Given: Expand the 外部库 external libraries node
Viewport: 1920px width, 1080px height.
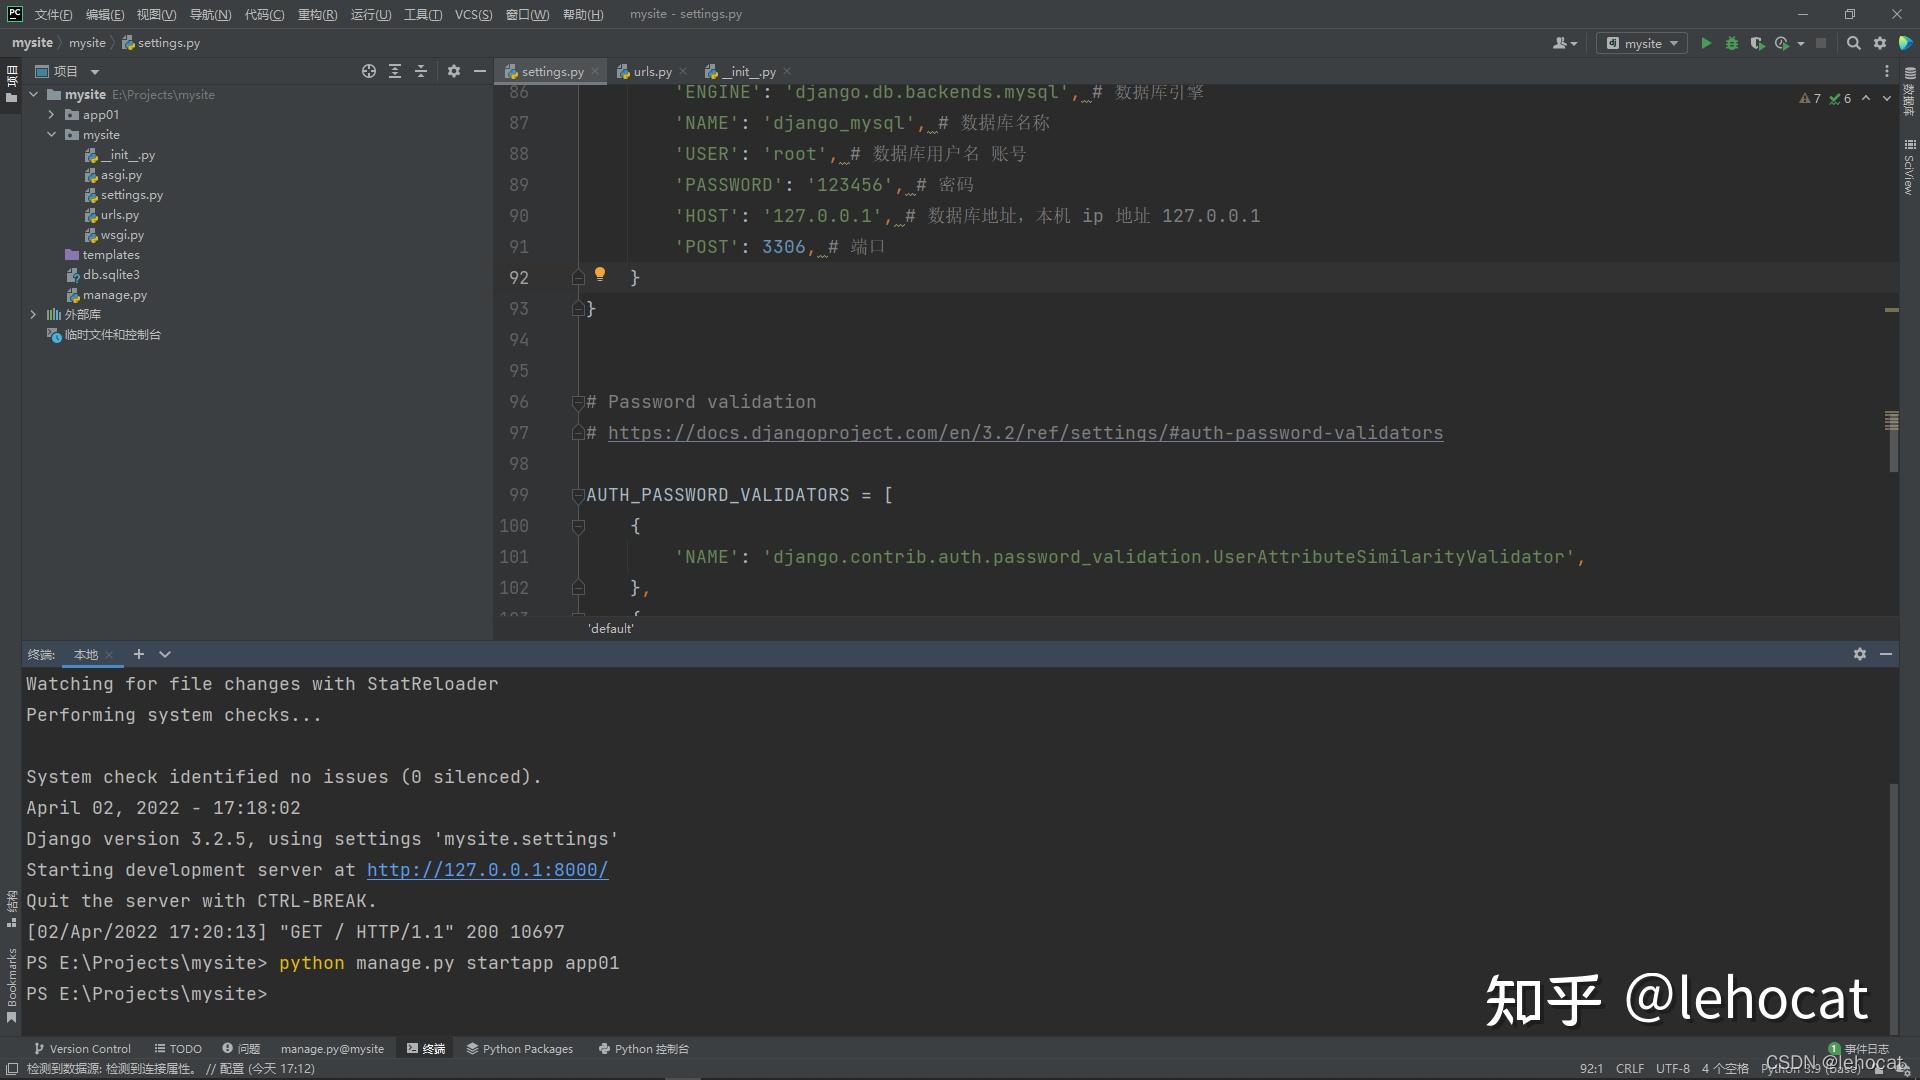Looking at the screenshot, I should 33,314.
